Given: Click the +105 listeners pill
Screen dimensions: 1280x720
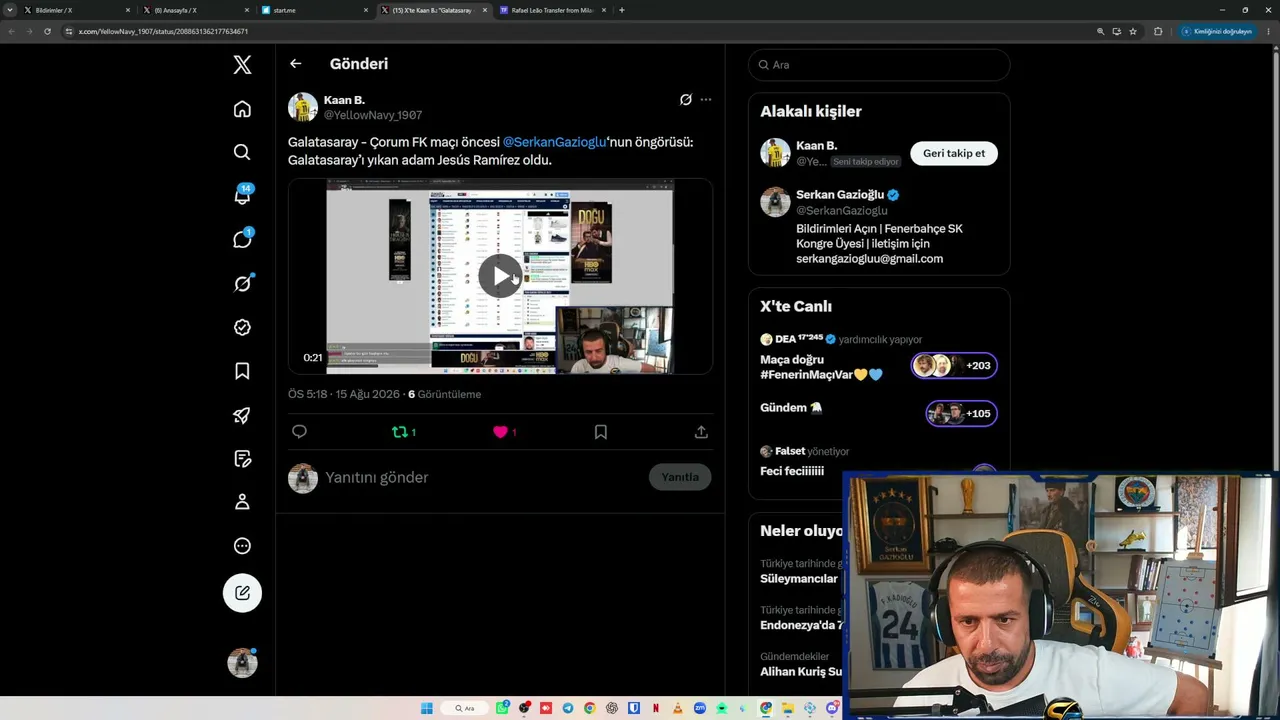Looking at the screenshot, I should pos(961,414).
